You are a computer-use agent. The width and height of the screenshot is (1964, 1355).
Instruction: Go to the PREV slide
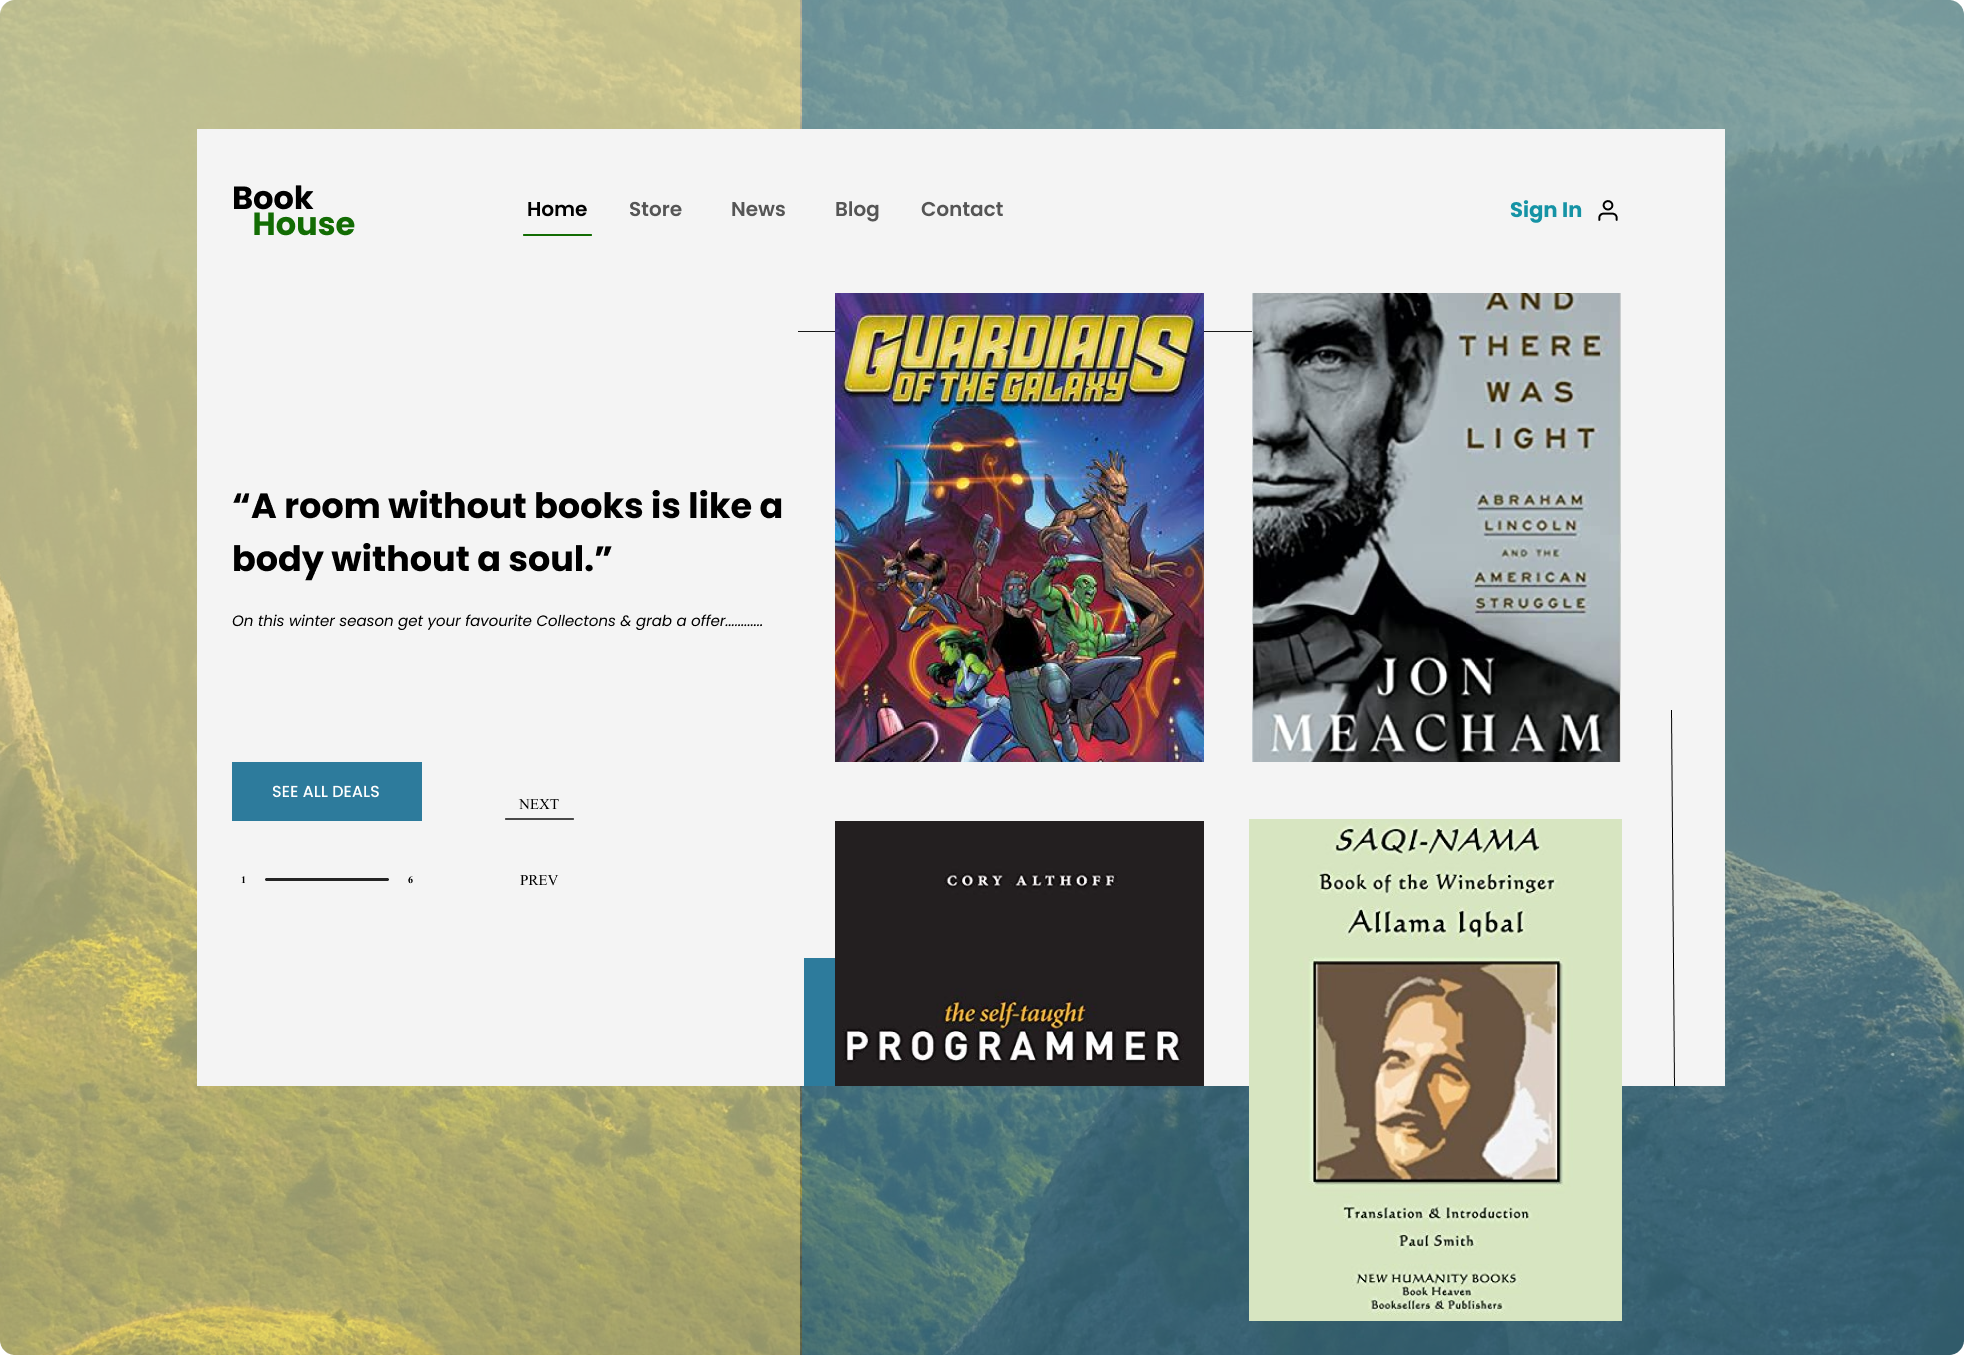click(x=539, y=880)
